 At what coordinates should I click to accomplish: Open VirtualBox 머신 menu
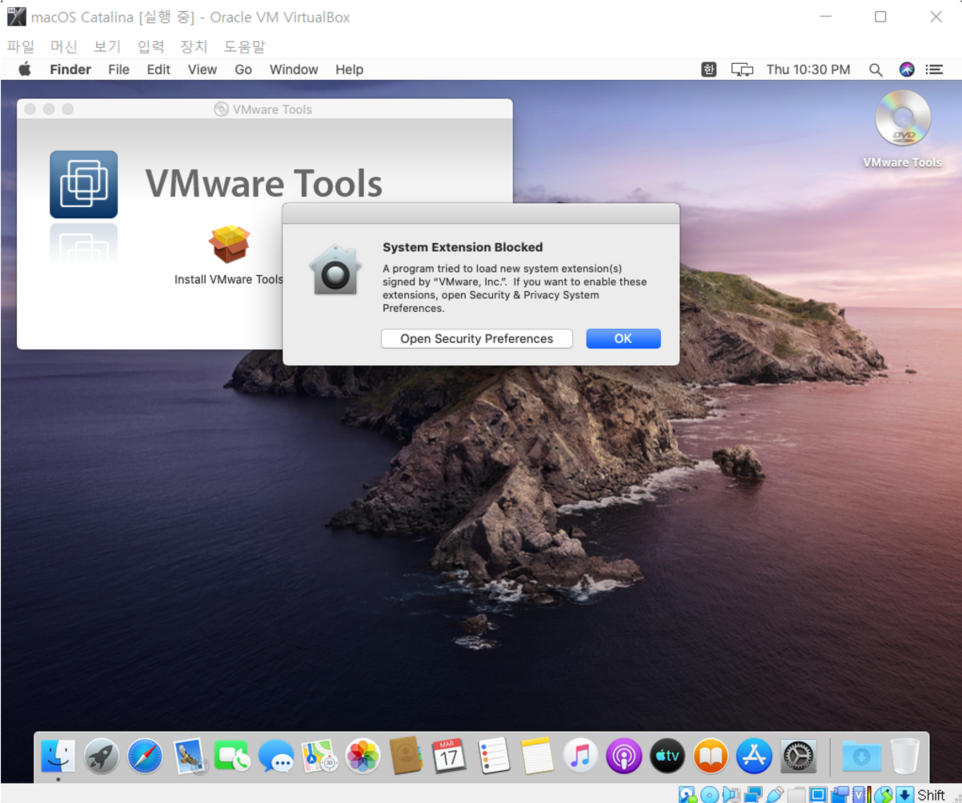64,47
